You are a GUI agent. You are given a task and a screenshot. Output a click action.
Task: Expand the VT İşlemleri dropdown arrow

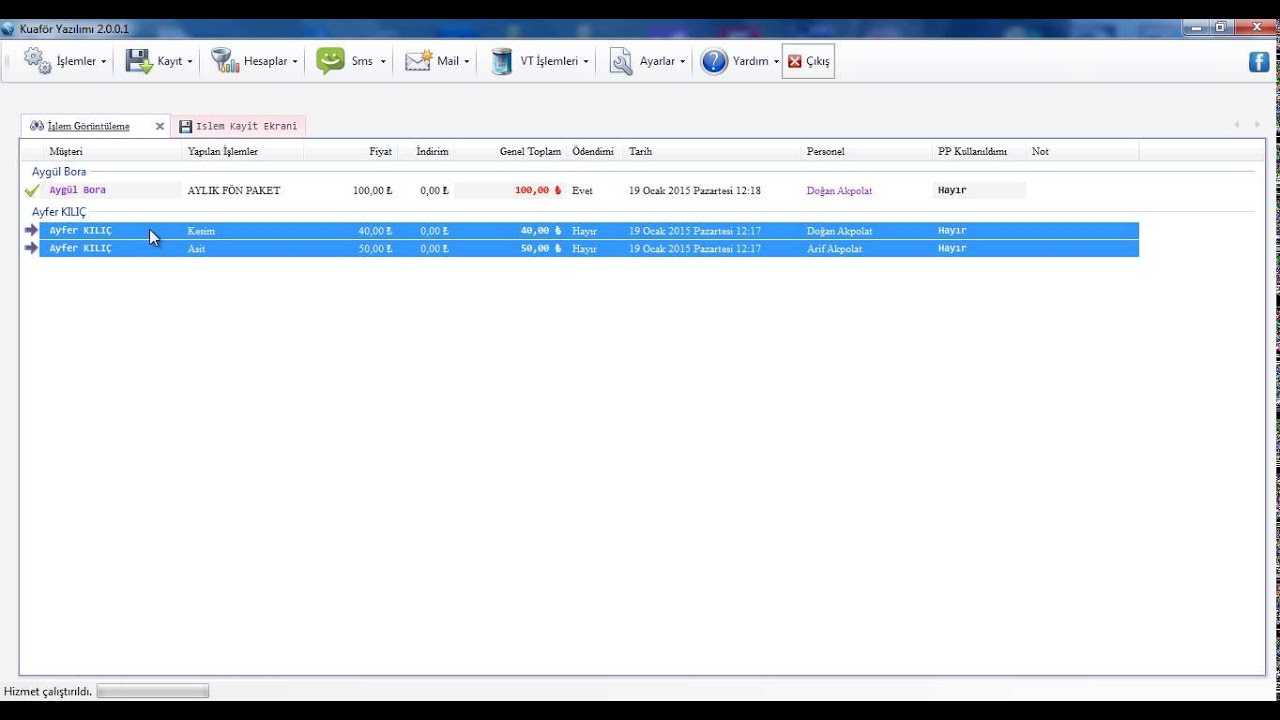tap(586, 62)
